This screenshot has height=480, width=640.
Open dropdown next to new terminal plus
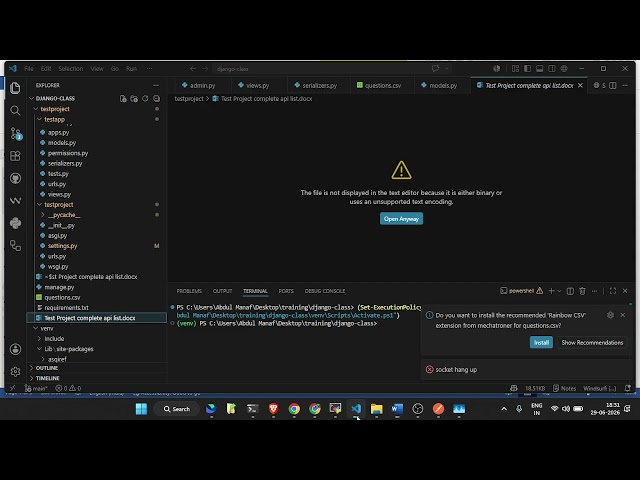click(x=559, y=291)
